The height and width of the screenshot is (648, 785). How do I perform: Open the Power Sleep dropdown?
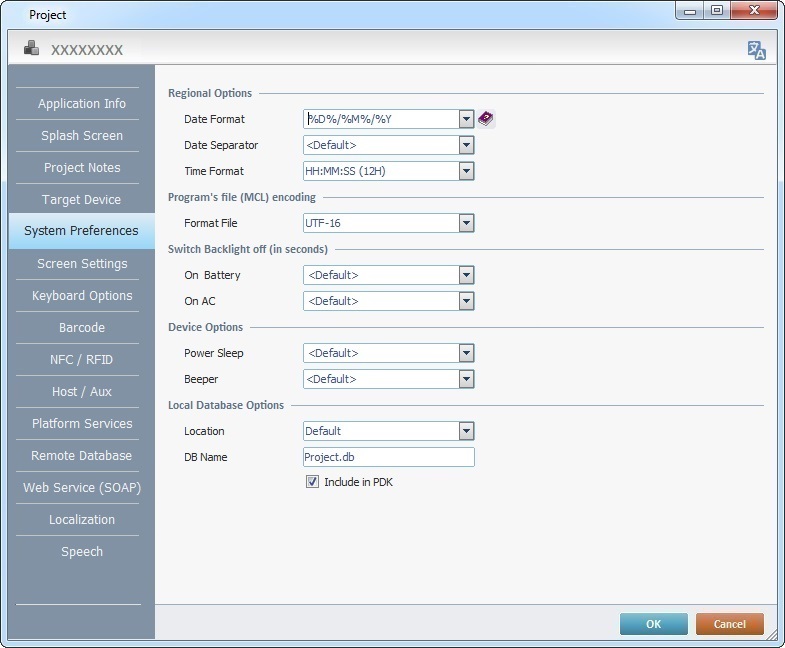[x=466, y=353]
